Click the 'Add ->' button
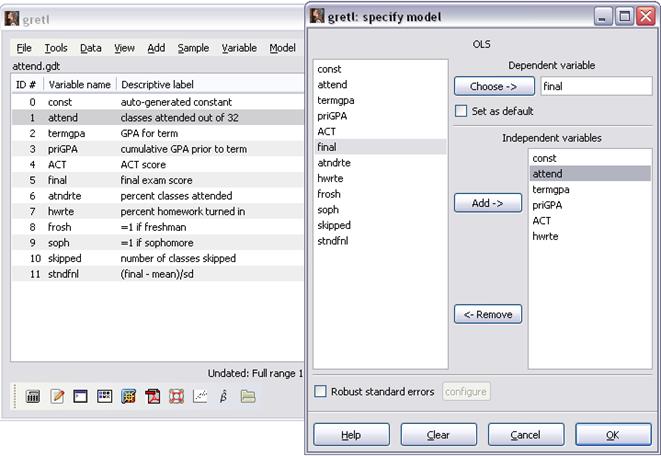661x456 pixels. tap(488, 203)
